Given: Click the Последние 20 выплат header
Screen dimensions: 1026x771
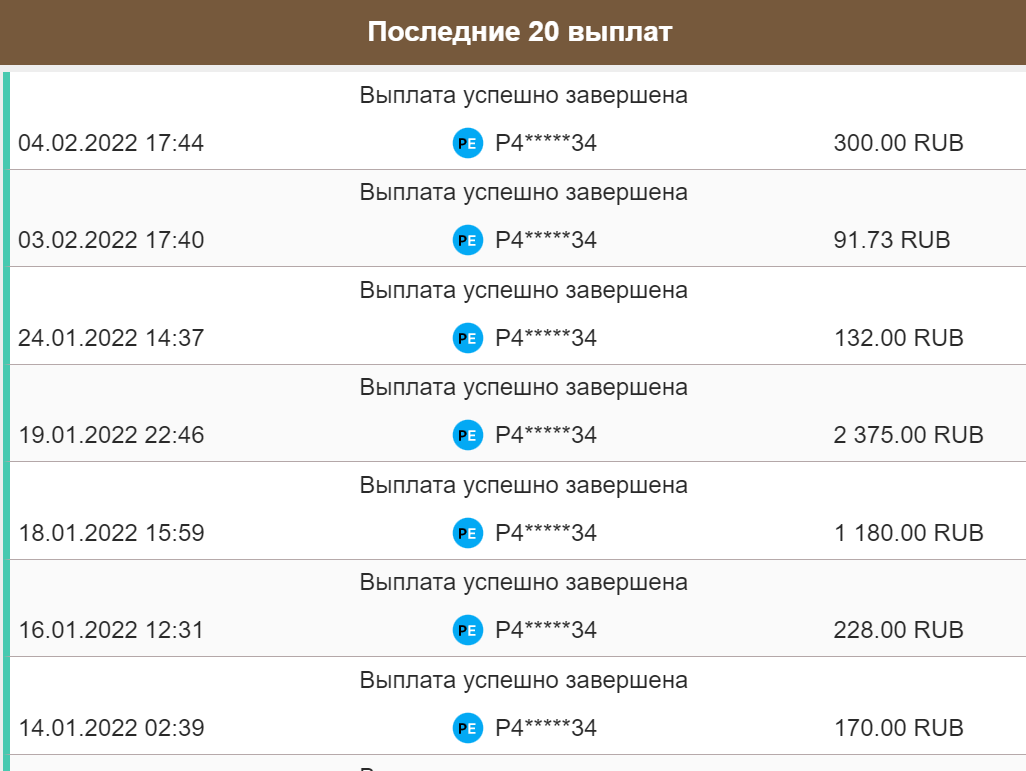Looking at the screenshot, I should point(520,31).
